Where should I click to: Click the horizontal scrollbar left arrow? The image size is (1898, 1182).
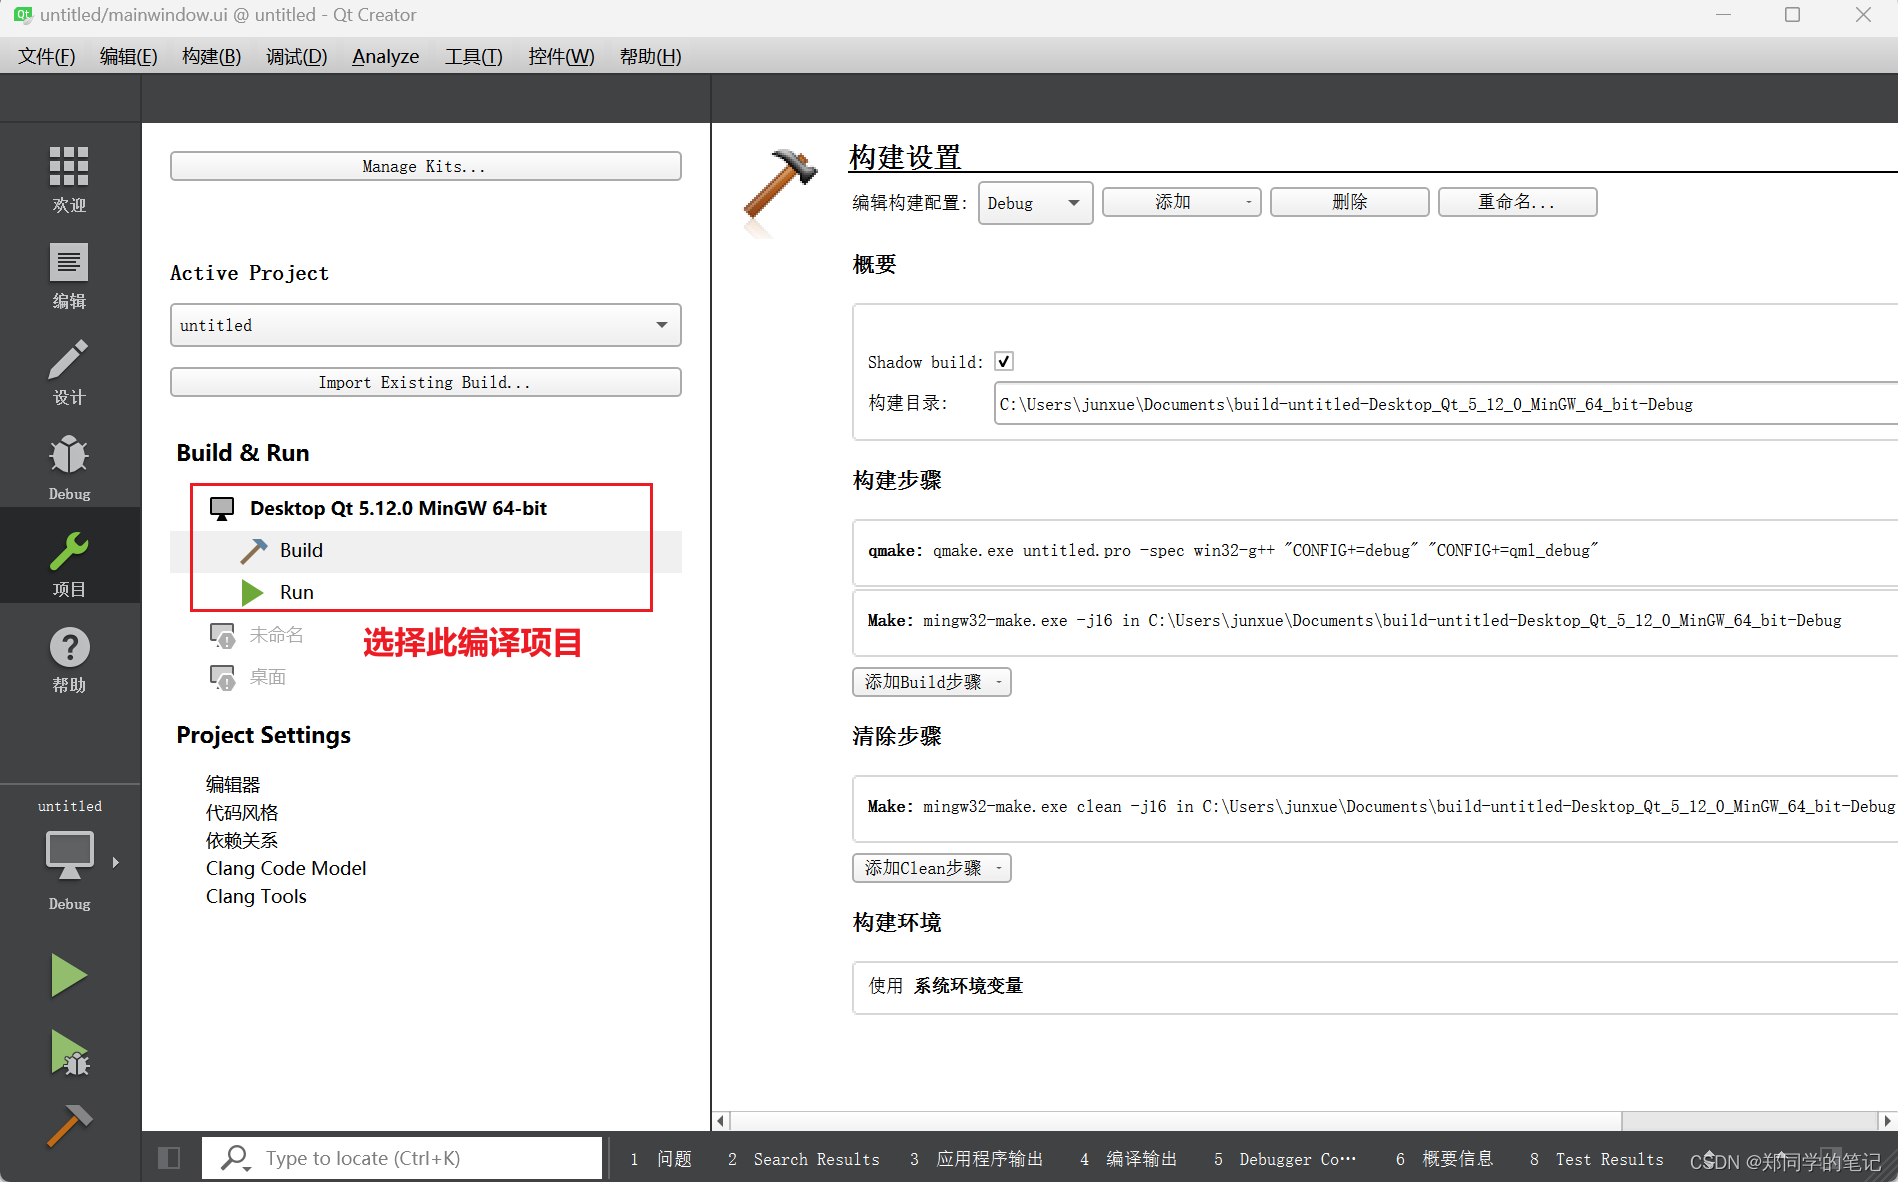point(722,1121)
